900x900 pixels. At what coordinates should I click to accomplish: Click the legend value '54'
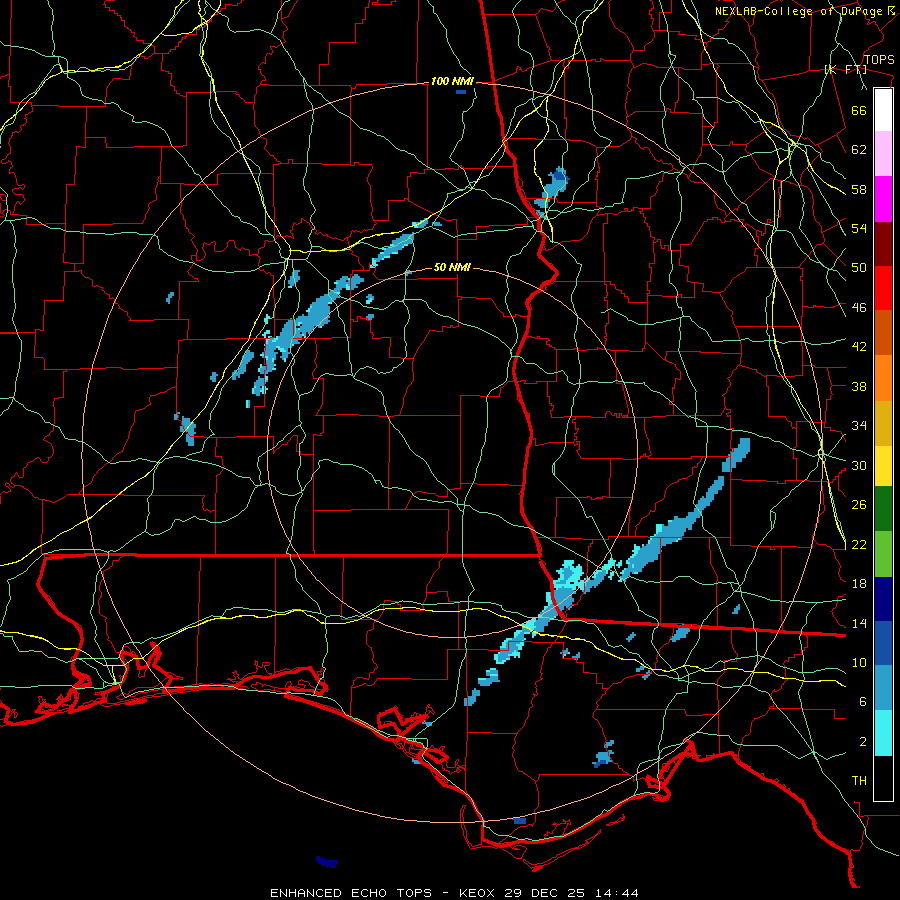(x=859, y=228)
